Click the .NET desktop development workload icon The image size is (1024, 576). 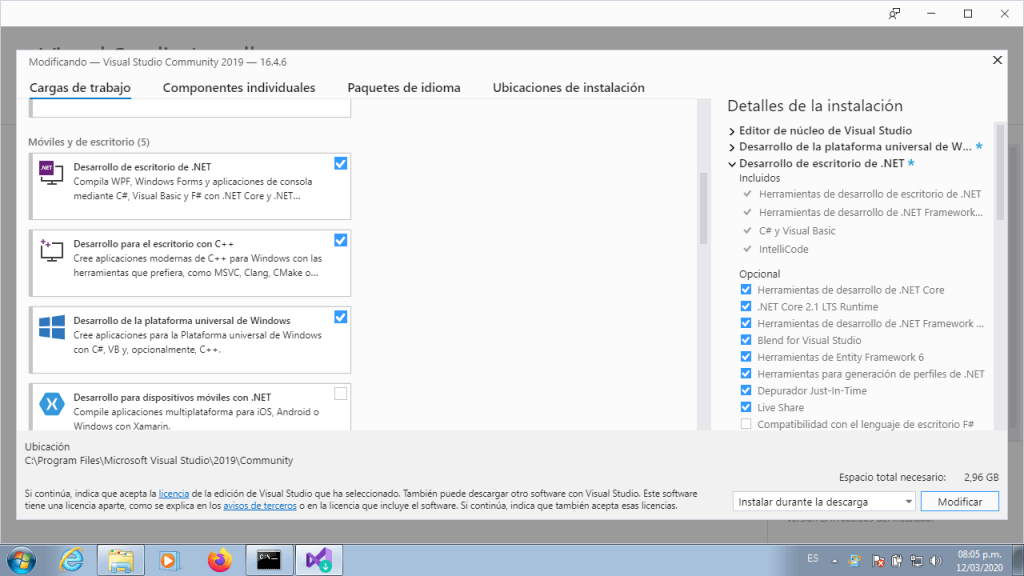click(51, 172)
